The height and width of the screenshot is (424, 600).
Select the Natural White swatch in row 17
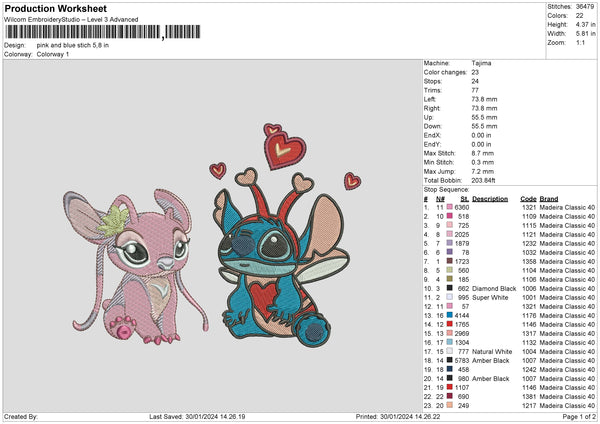pos(450,351)
